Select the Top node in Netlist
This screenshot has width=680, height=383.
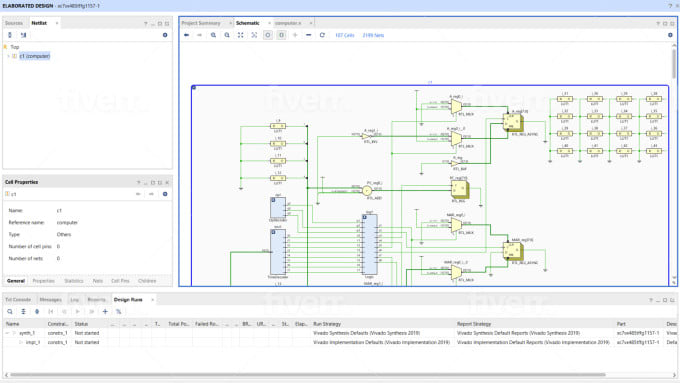tap(15, 47)
